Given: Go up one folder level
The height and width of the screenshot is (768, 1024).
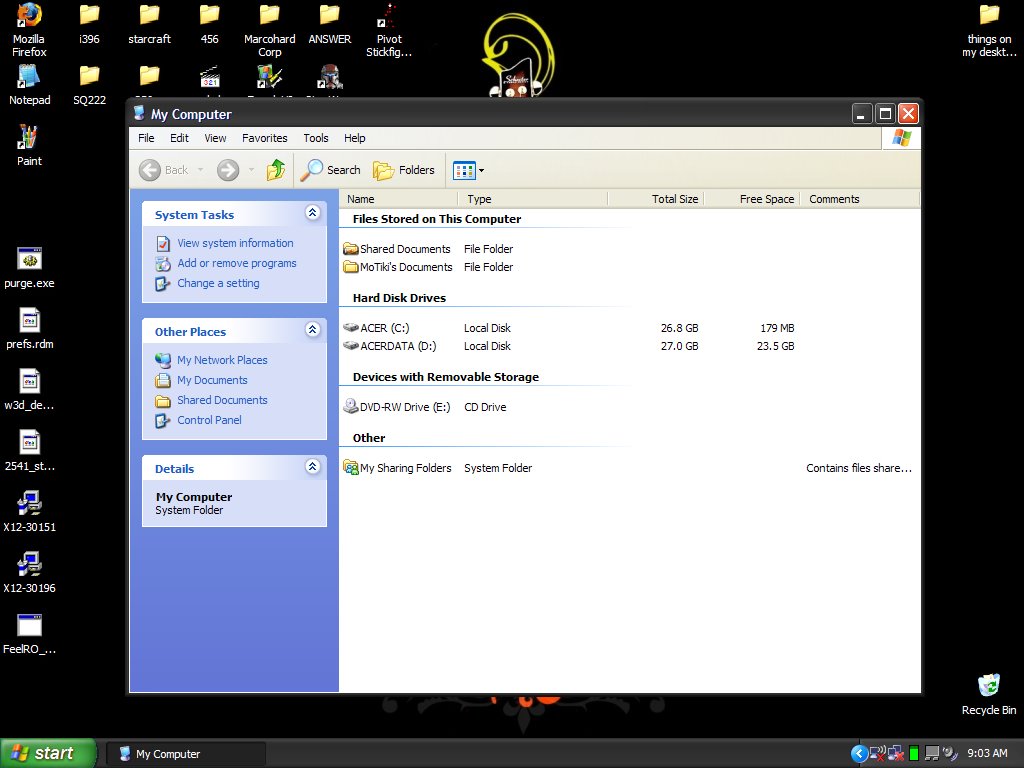Looking at the screenshot, I should click(x=276, y=170).
